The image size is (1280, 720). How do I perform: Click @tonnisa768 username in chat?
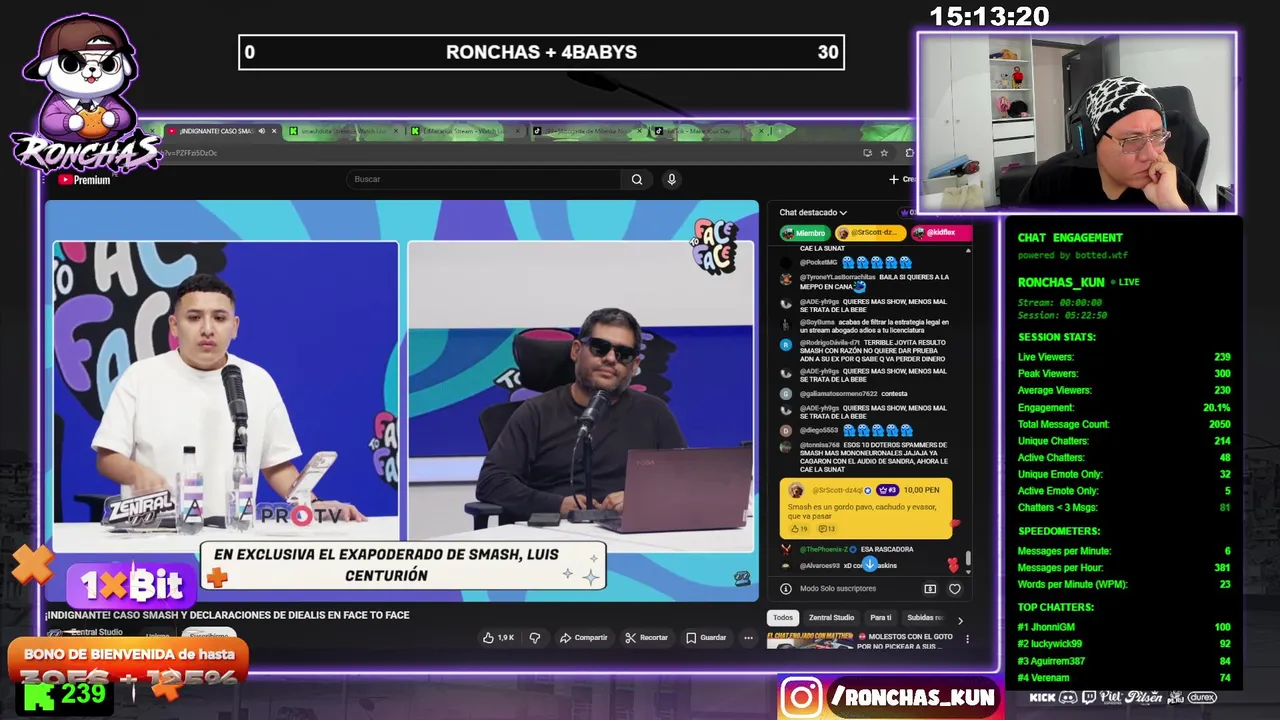820,445
